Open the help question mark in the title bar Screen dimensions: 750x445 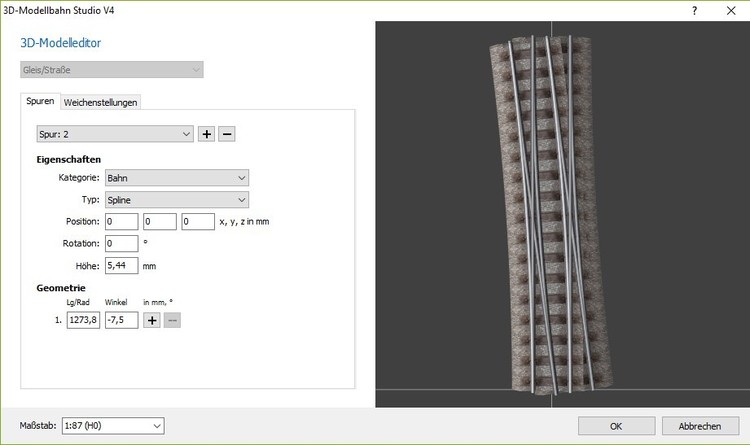(695, 11)
